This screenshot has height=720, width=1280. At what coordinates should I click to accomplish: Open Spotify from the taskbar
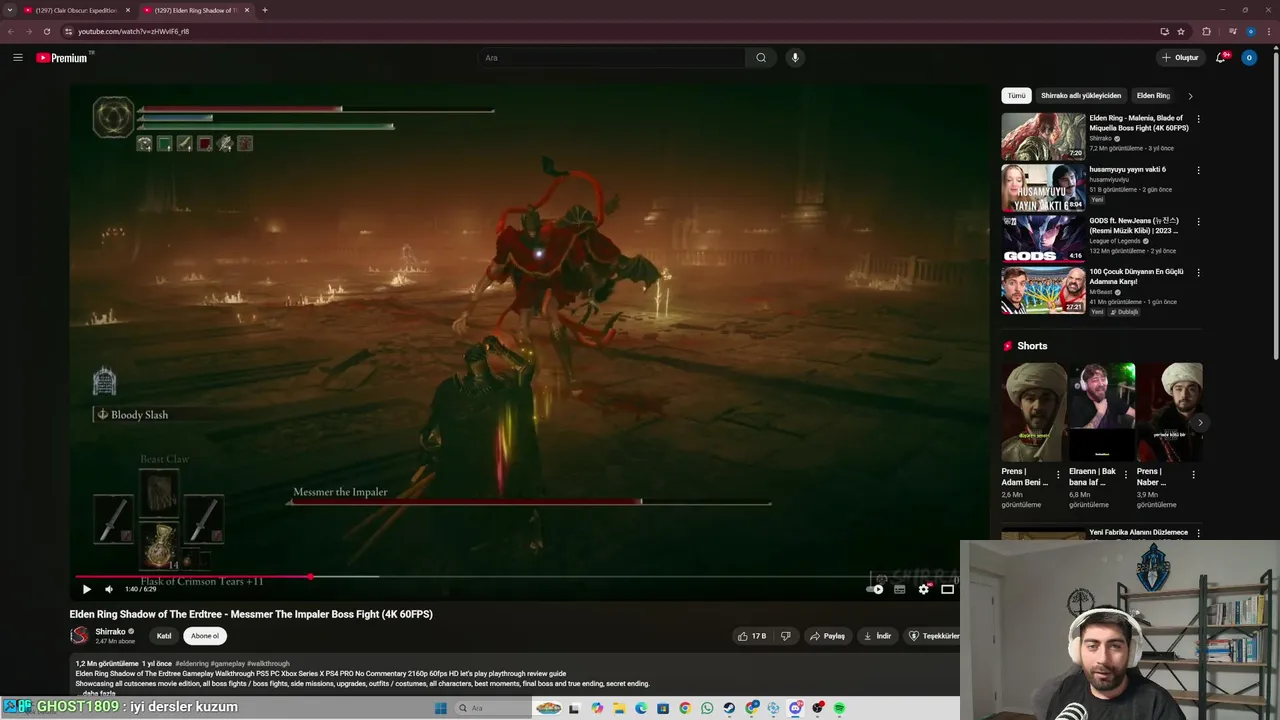[839, 708]
